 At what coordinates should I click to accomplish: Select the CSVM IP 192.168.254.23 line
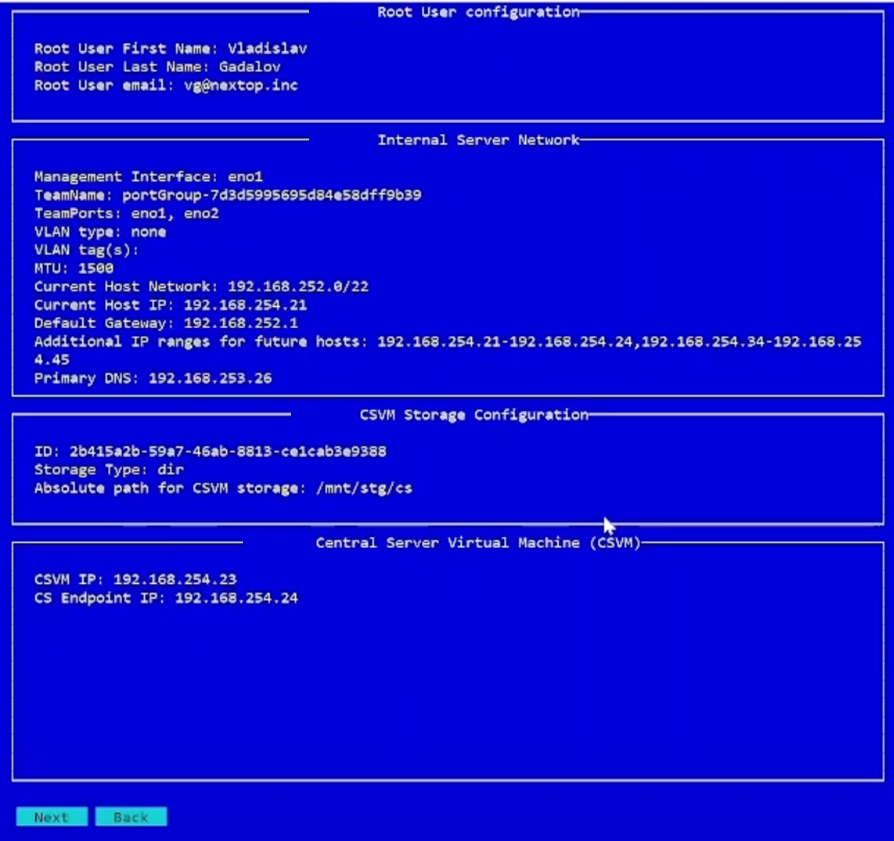(x=135, y=580)
